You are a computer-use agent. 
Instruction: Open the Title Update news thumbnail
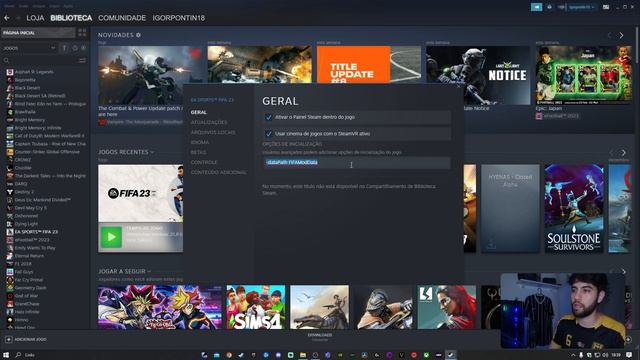369,64
